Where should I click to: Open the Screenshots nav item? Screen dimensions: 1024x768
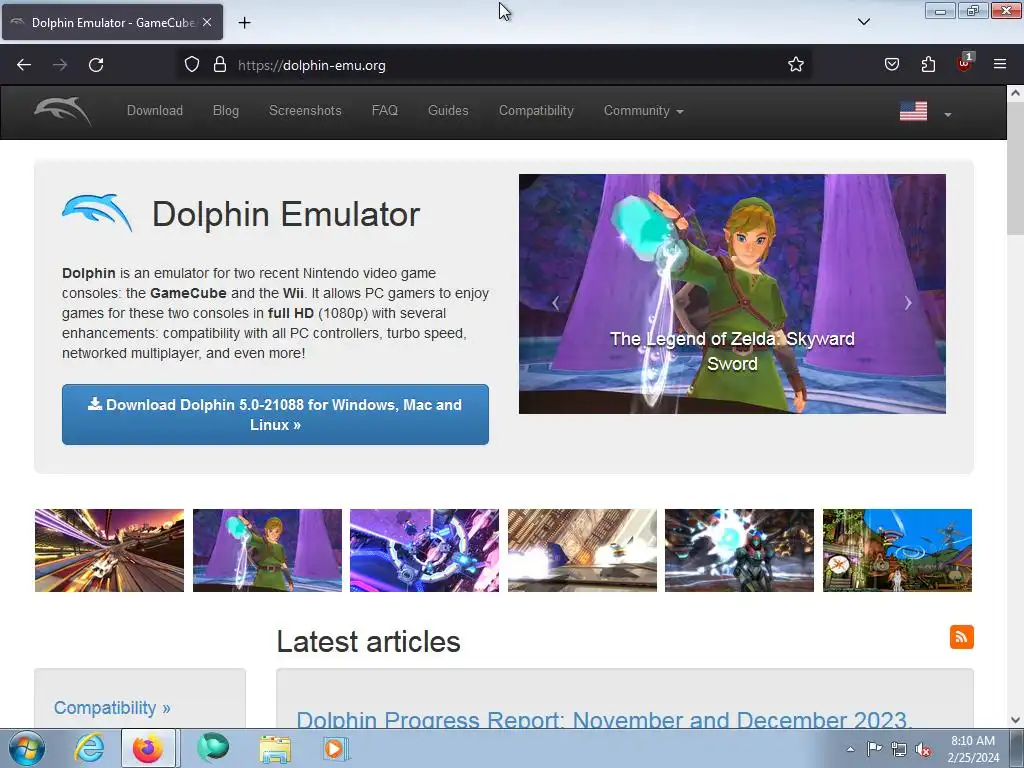[x=305, y=110]
